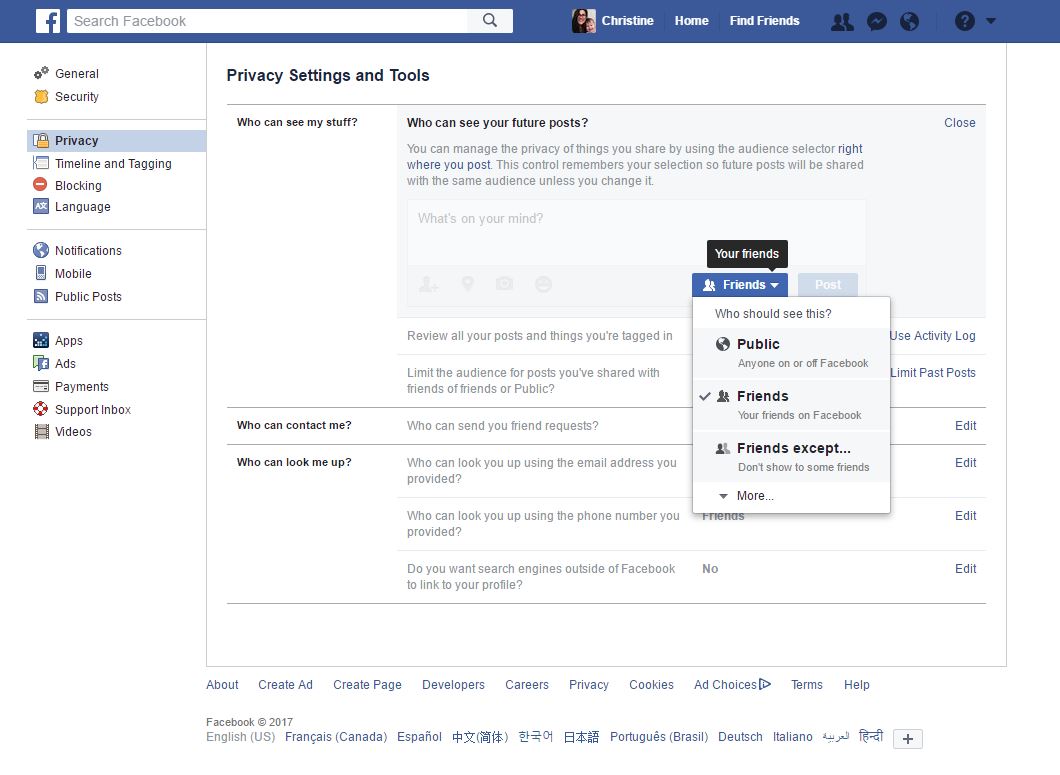Click the Security badge icon

[x=41, y=97]
